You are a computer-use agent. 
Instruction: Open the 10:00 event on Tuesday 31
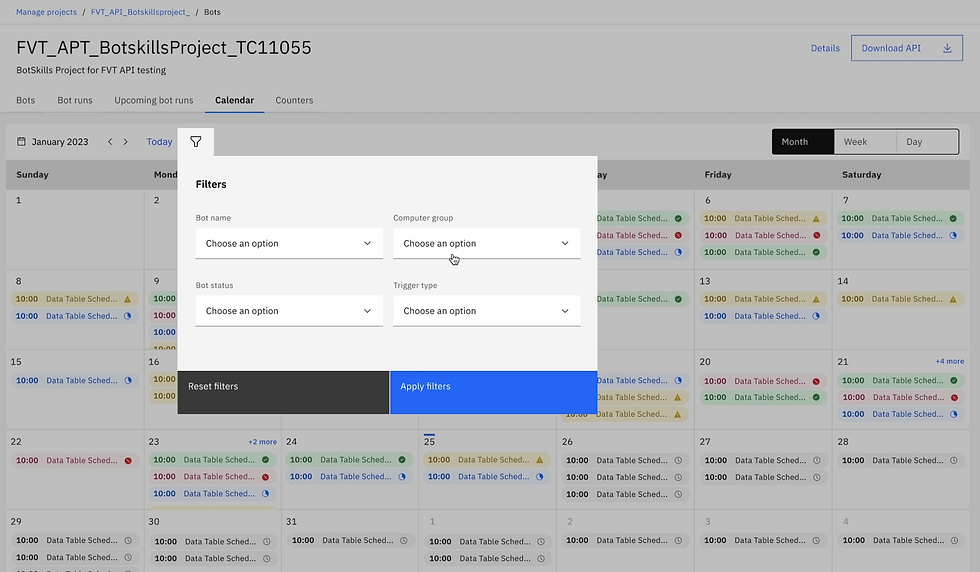pos(350,541)
